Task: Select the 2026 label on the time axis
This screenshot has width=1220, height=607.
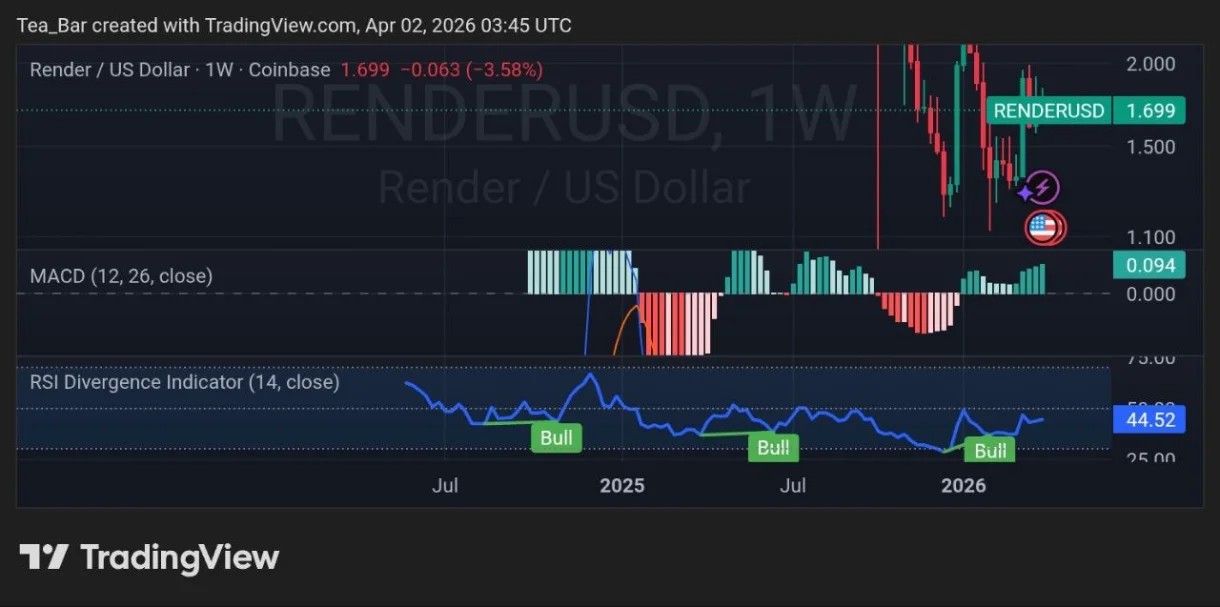Action: point(963,486)
